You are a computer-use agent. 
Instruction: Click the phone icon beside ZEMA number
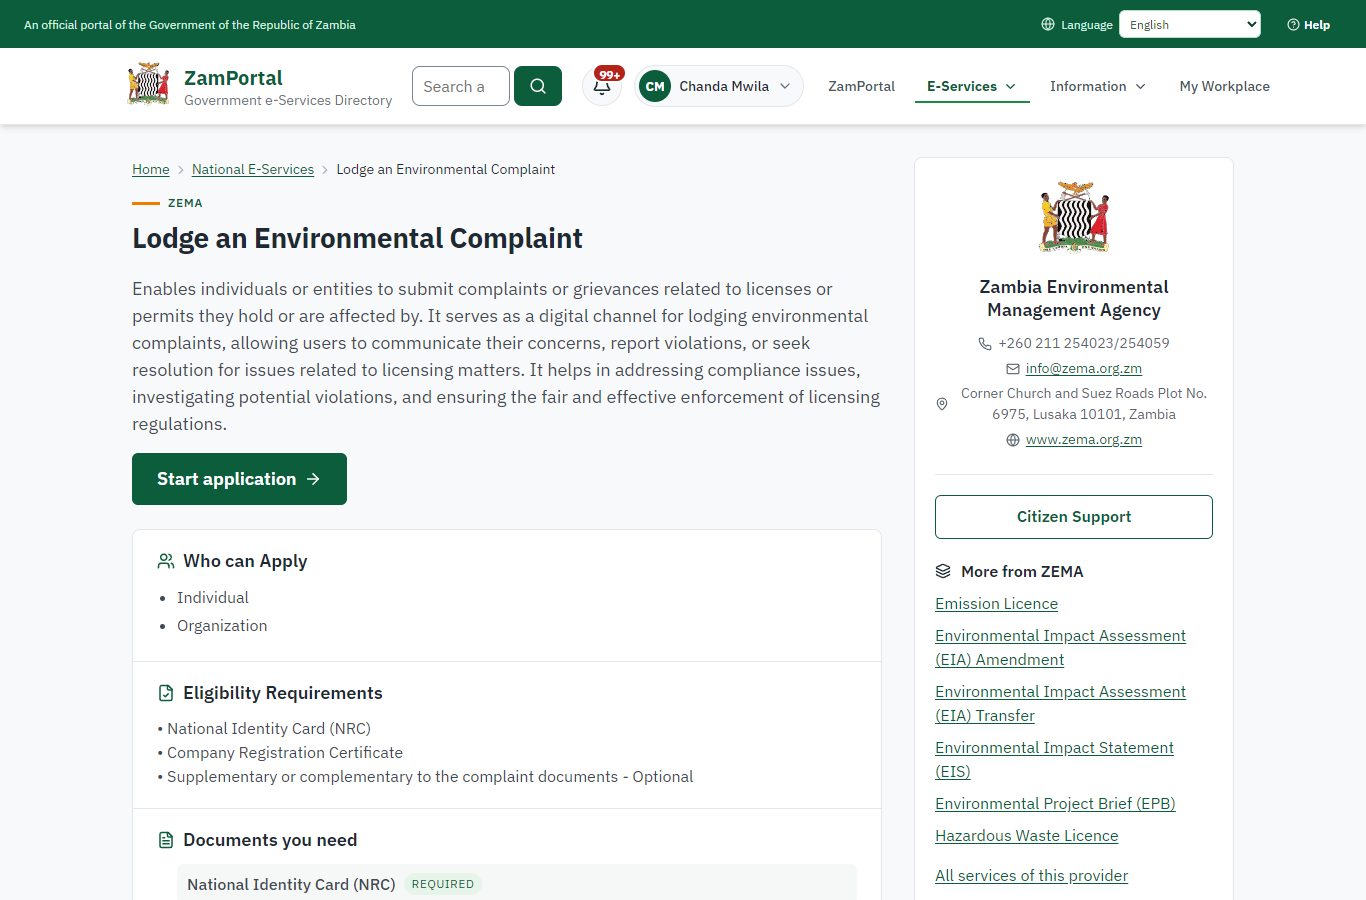[985, 343]
